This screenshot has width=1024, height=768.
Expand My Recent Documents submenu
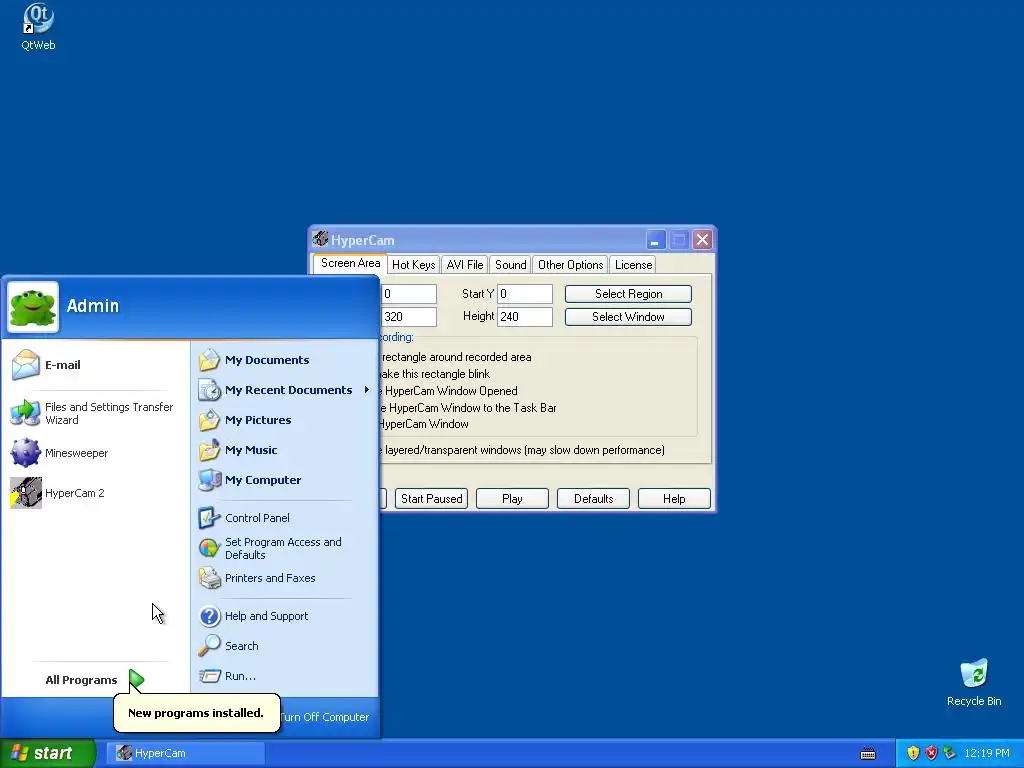tap(284, 390)
